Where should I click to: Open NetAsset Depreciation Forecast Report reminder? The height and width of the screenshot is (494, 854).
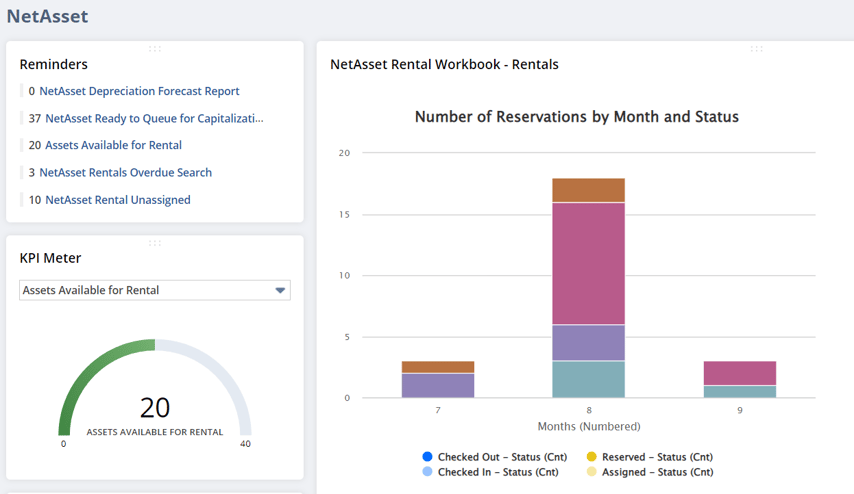(x=139, y=91)
